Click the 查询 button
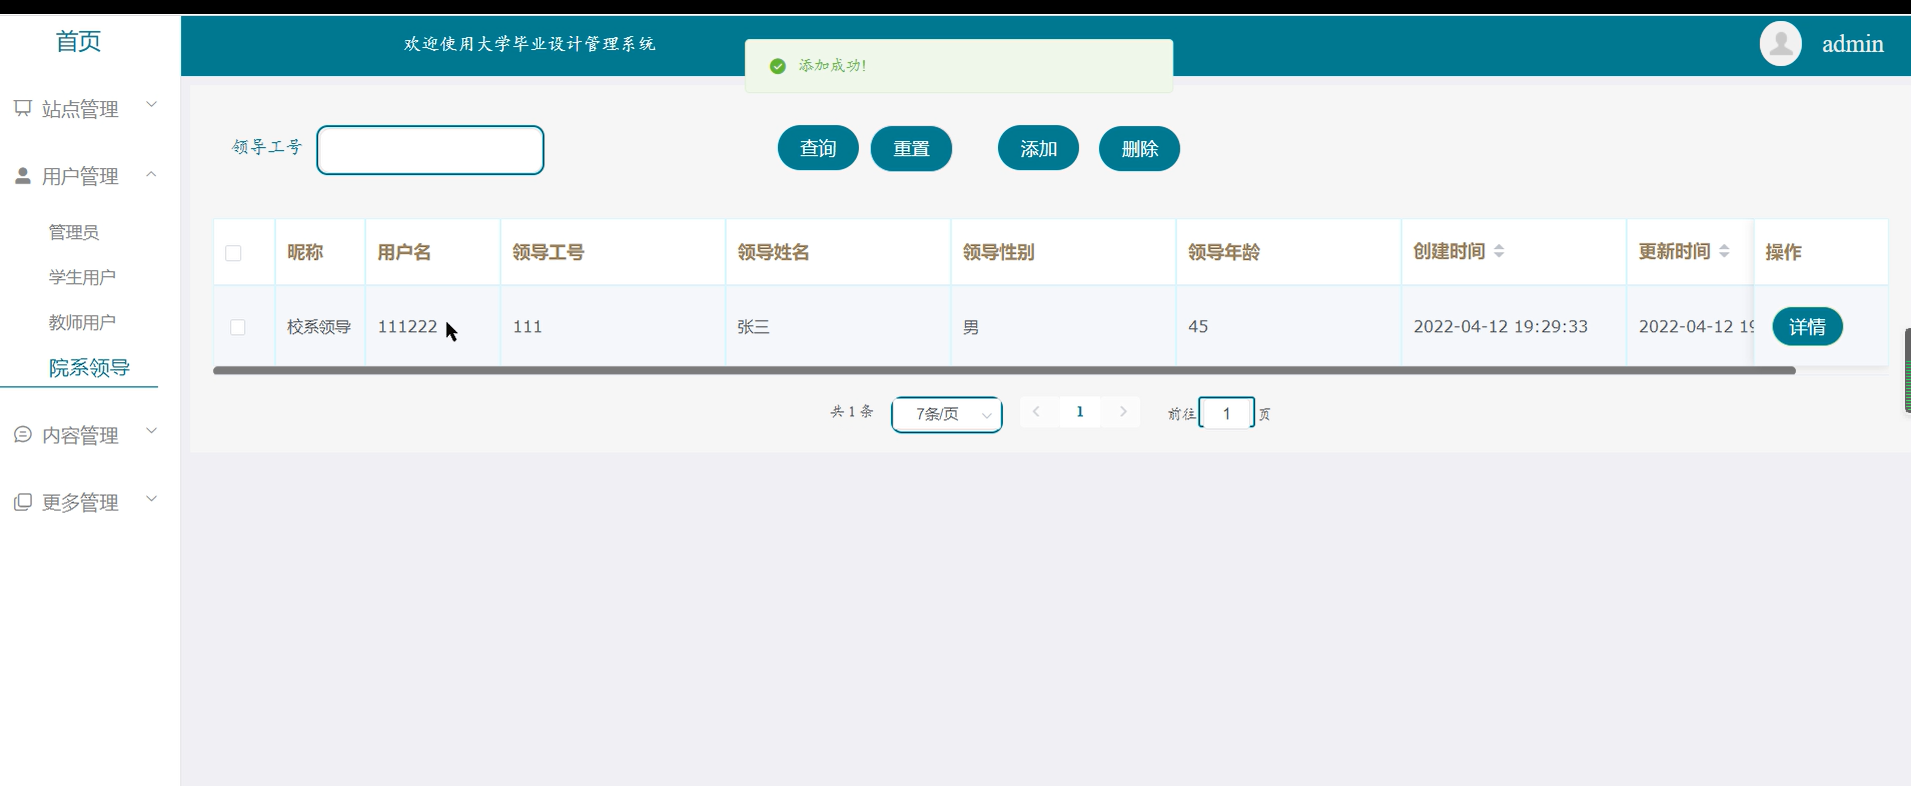Screen dimensions: 1911x786 (818, 148)
